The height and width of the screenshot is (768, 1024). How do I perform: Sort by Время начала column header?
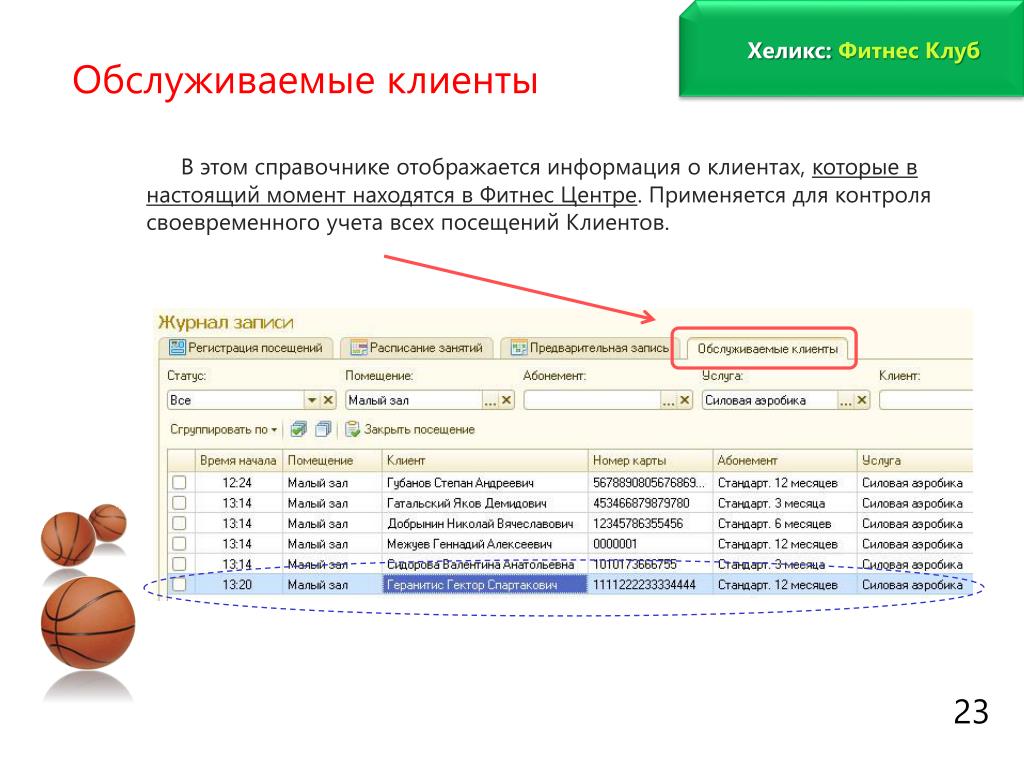pos(238,460)
